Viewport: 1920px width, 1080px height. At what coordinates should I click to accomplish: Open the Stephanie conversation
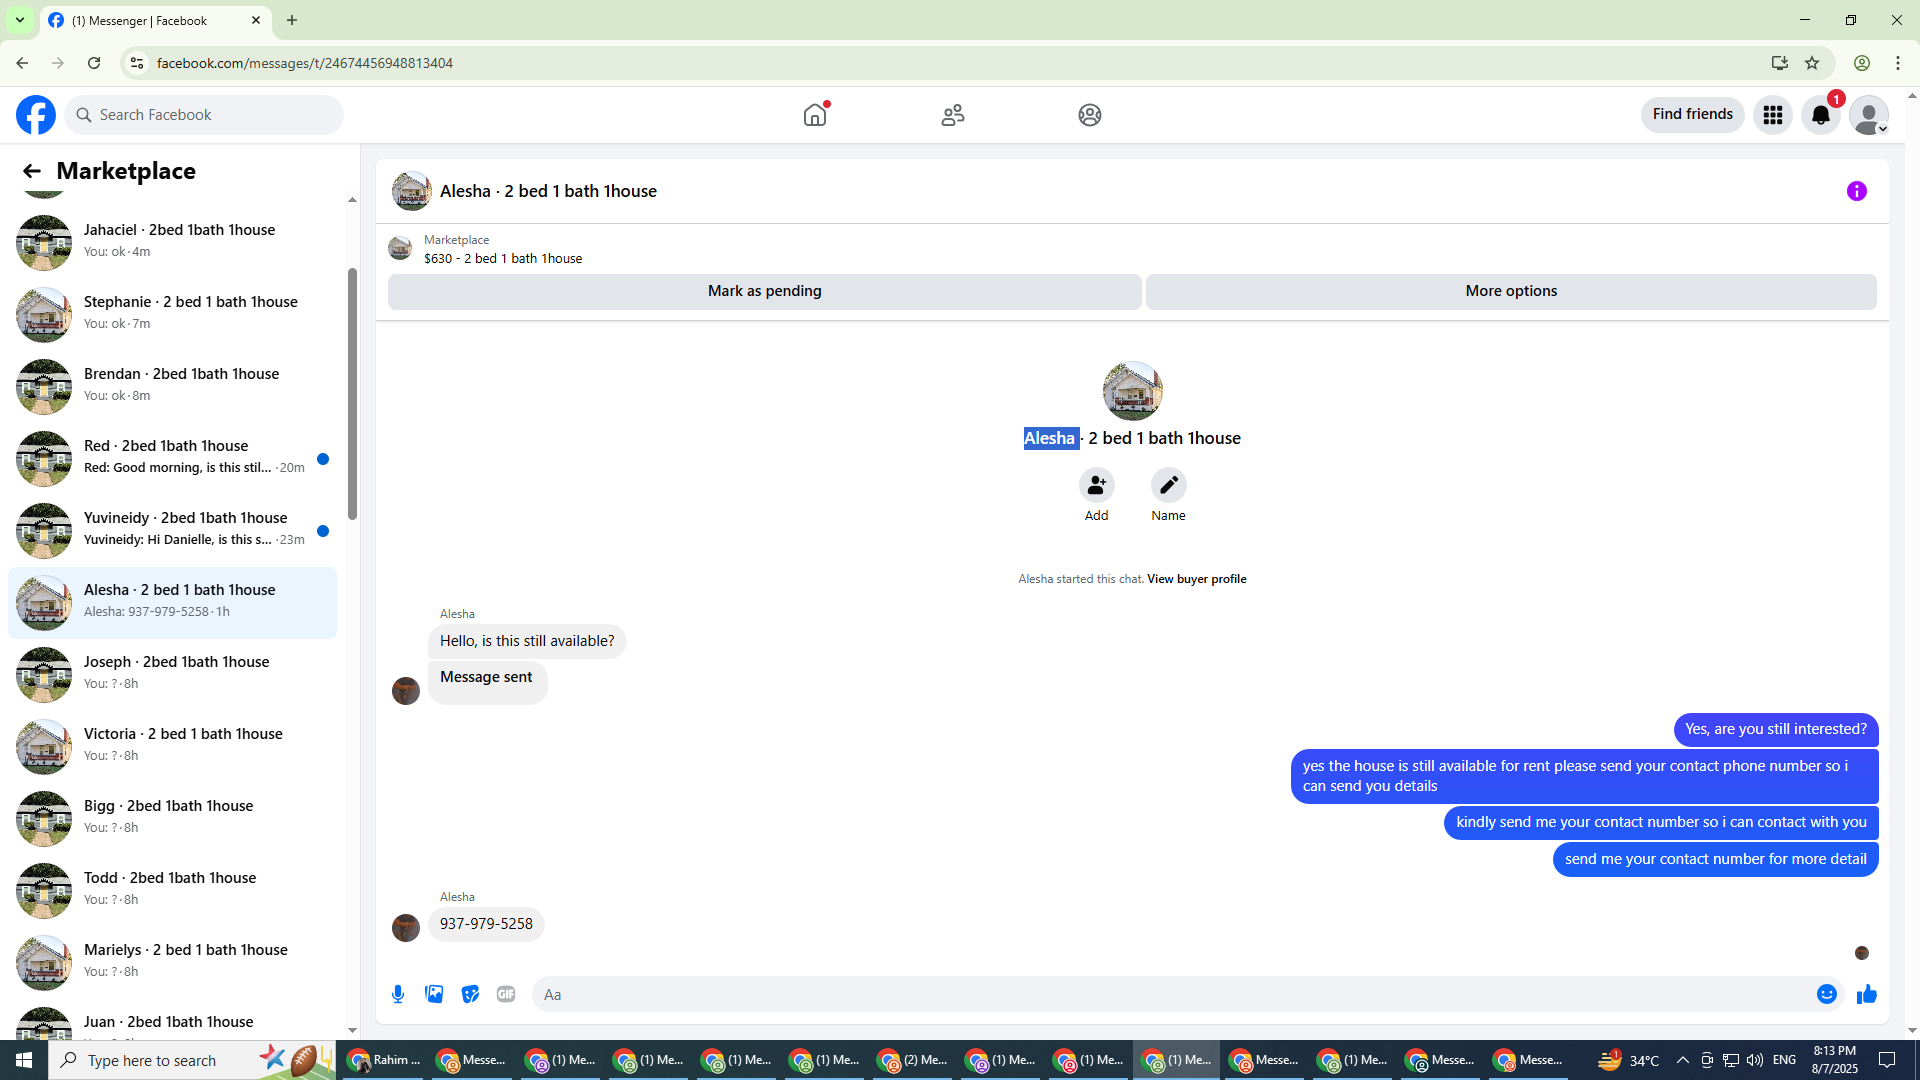point(172,314)
